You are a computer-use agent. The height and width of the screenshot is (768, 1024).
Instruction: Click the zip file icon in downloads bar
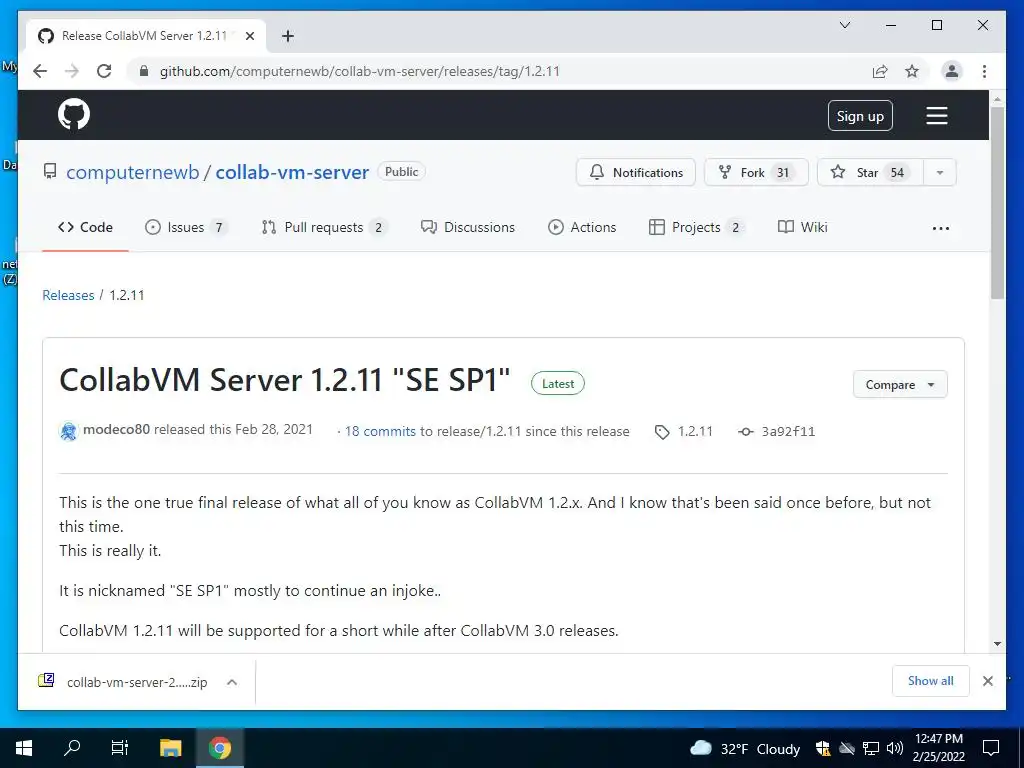point(46,680)
